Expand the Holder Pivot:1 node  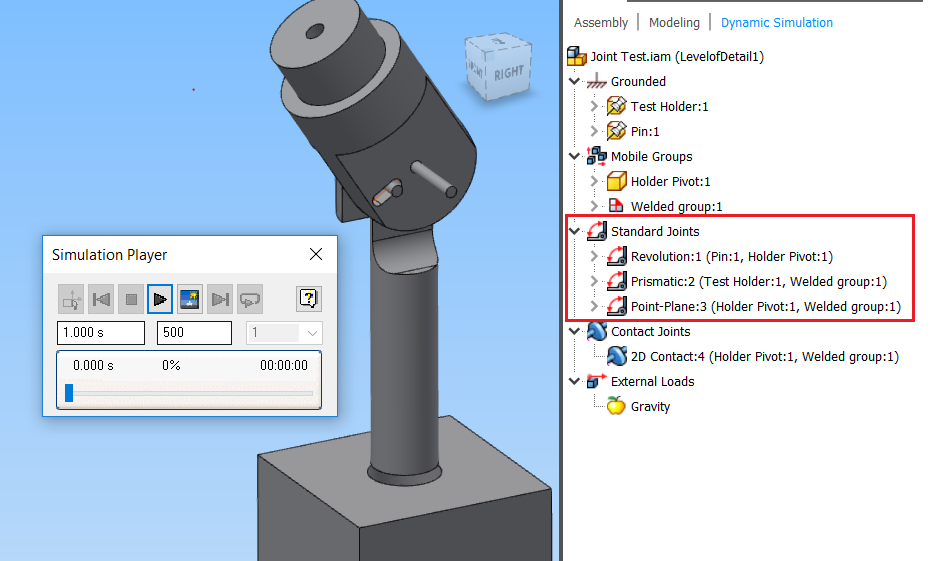[x=594, y=181]
